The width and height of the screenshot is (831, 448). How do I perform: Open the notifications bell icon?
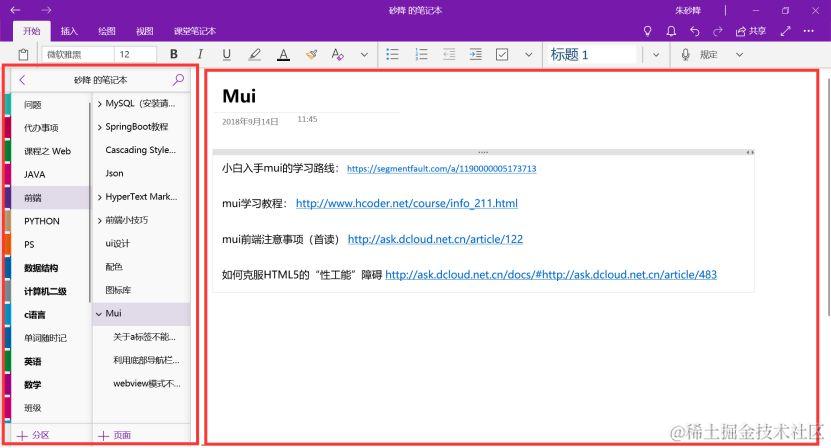coord(671,31)
